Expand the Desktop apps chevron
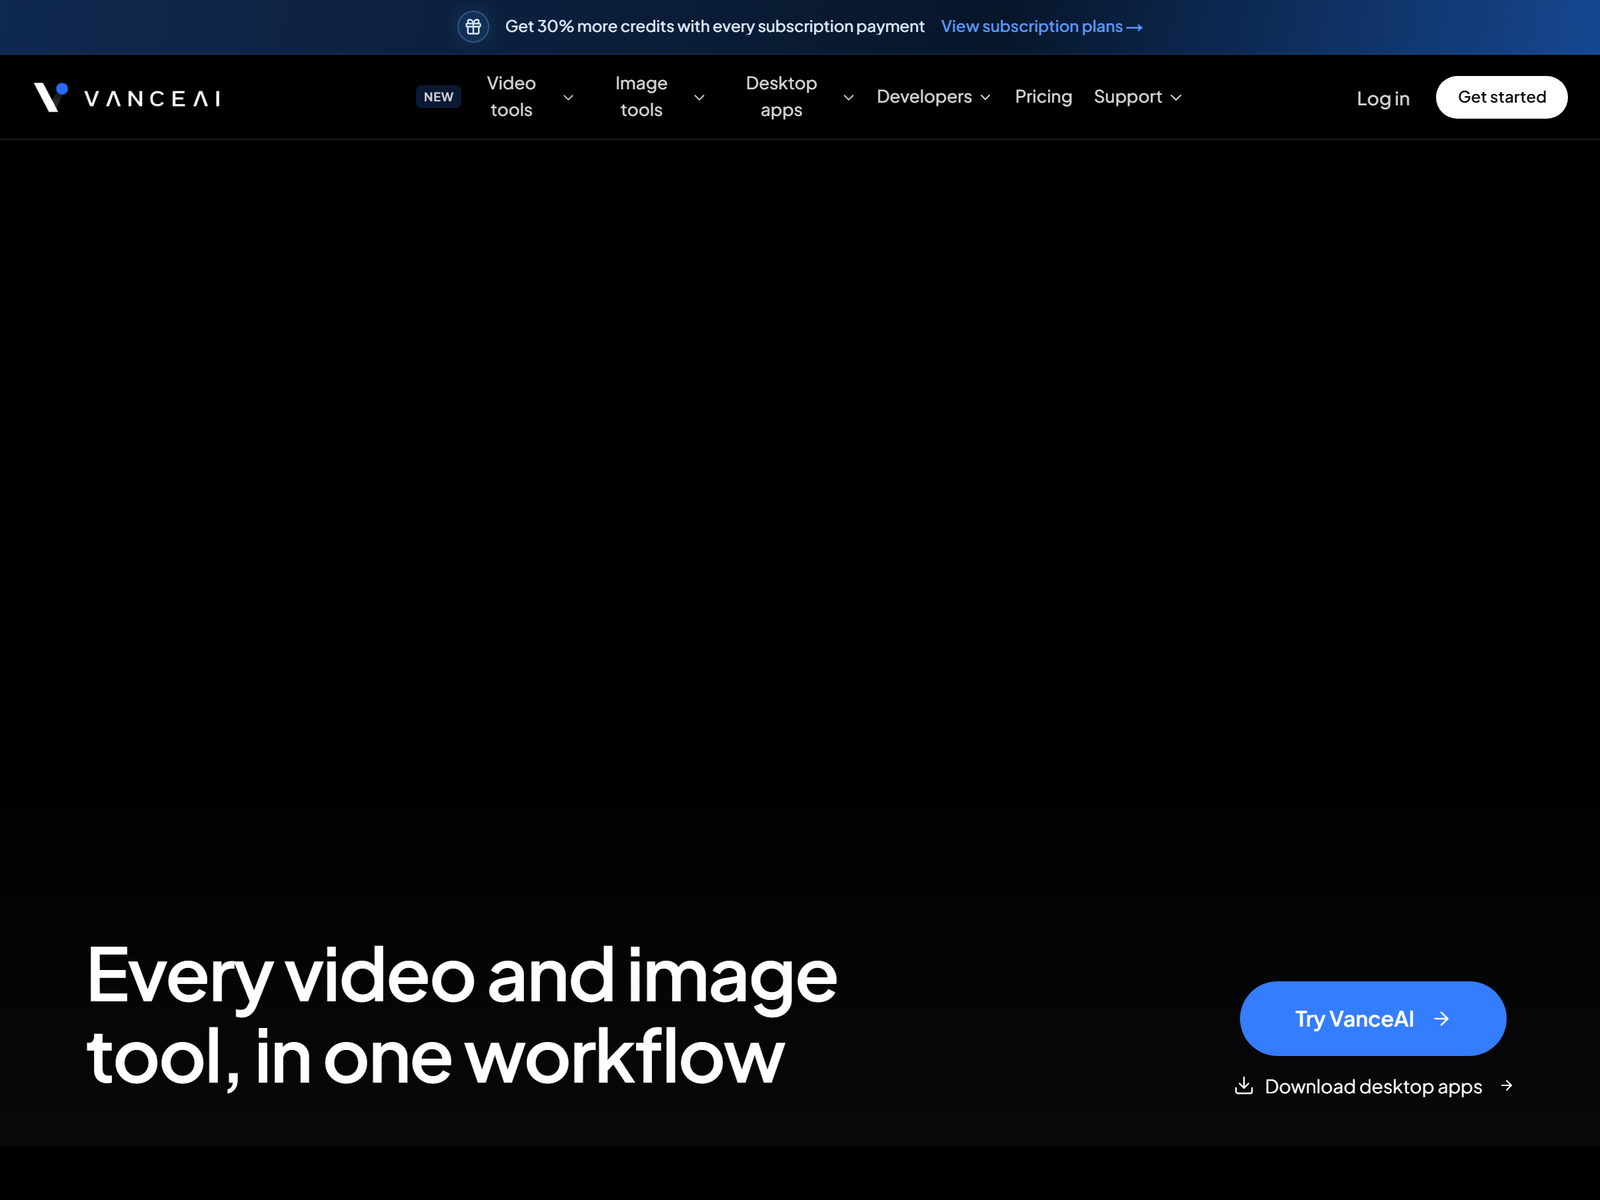Image resolution: width=1600 pixels, height=1200 pixels. pyautogui.click(x=848, y=98)
